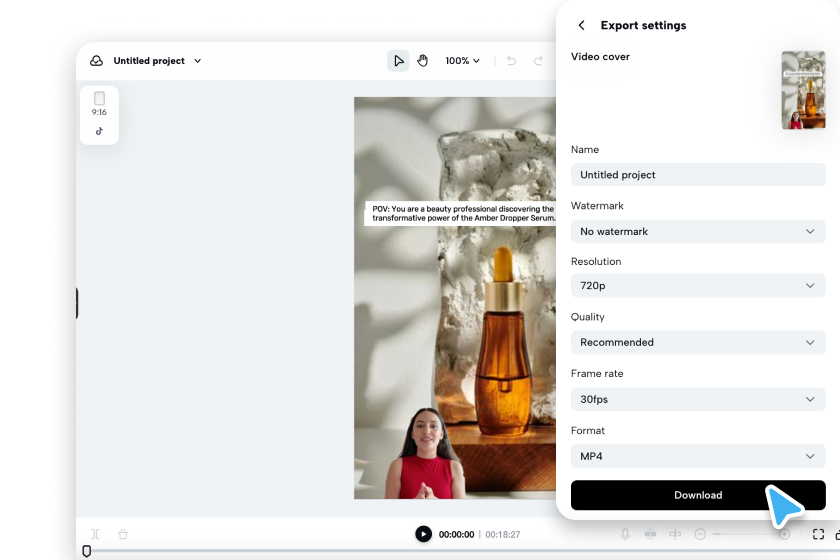Expand the 720p resolution dropdown
This screenshot has width=840, height=560.
click(x=698, y=286)
